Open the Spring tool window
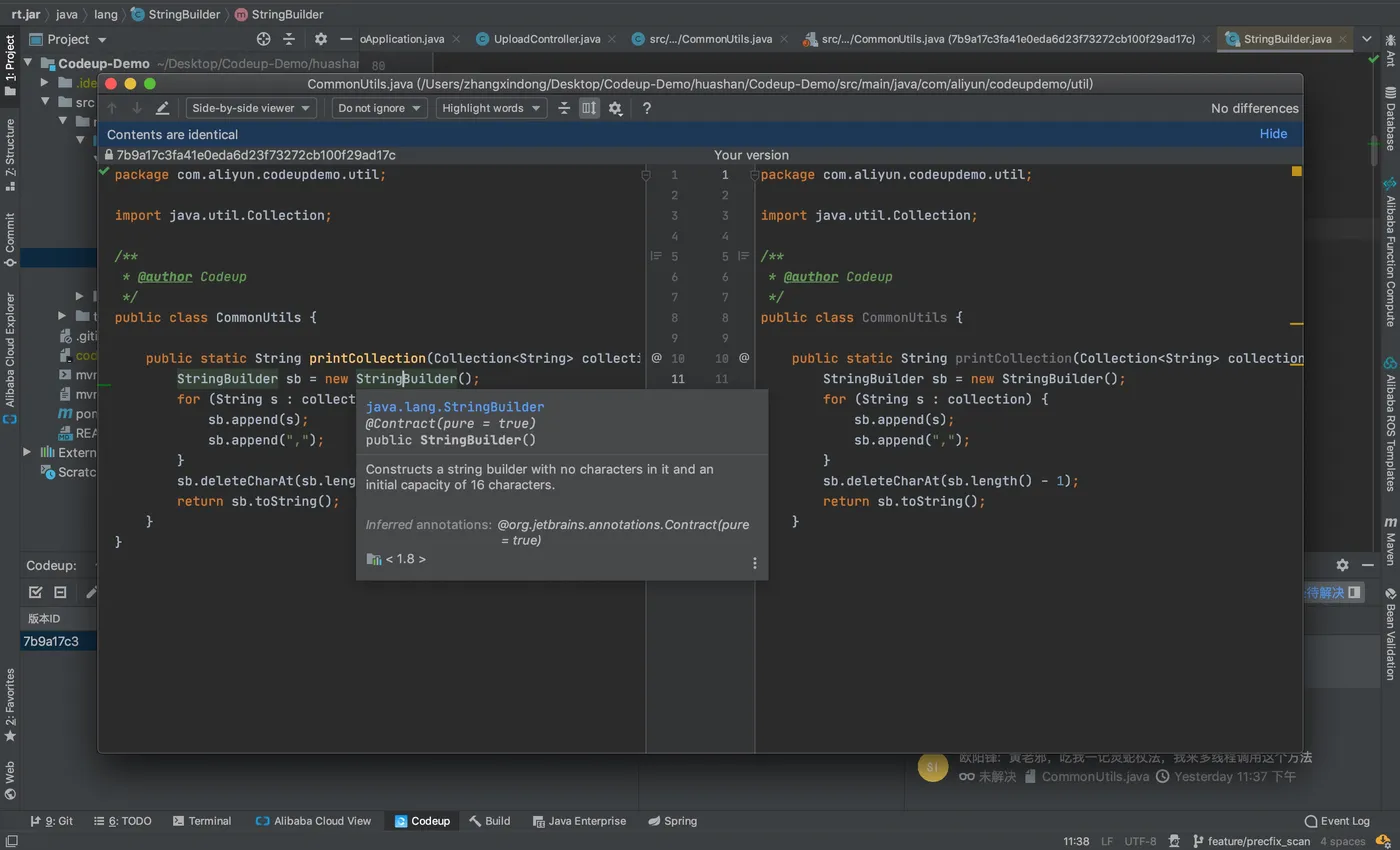Screen dimensions: 1400x850 click(672, 821)
